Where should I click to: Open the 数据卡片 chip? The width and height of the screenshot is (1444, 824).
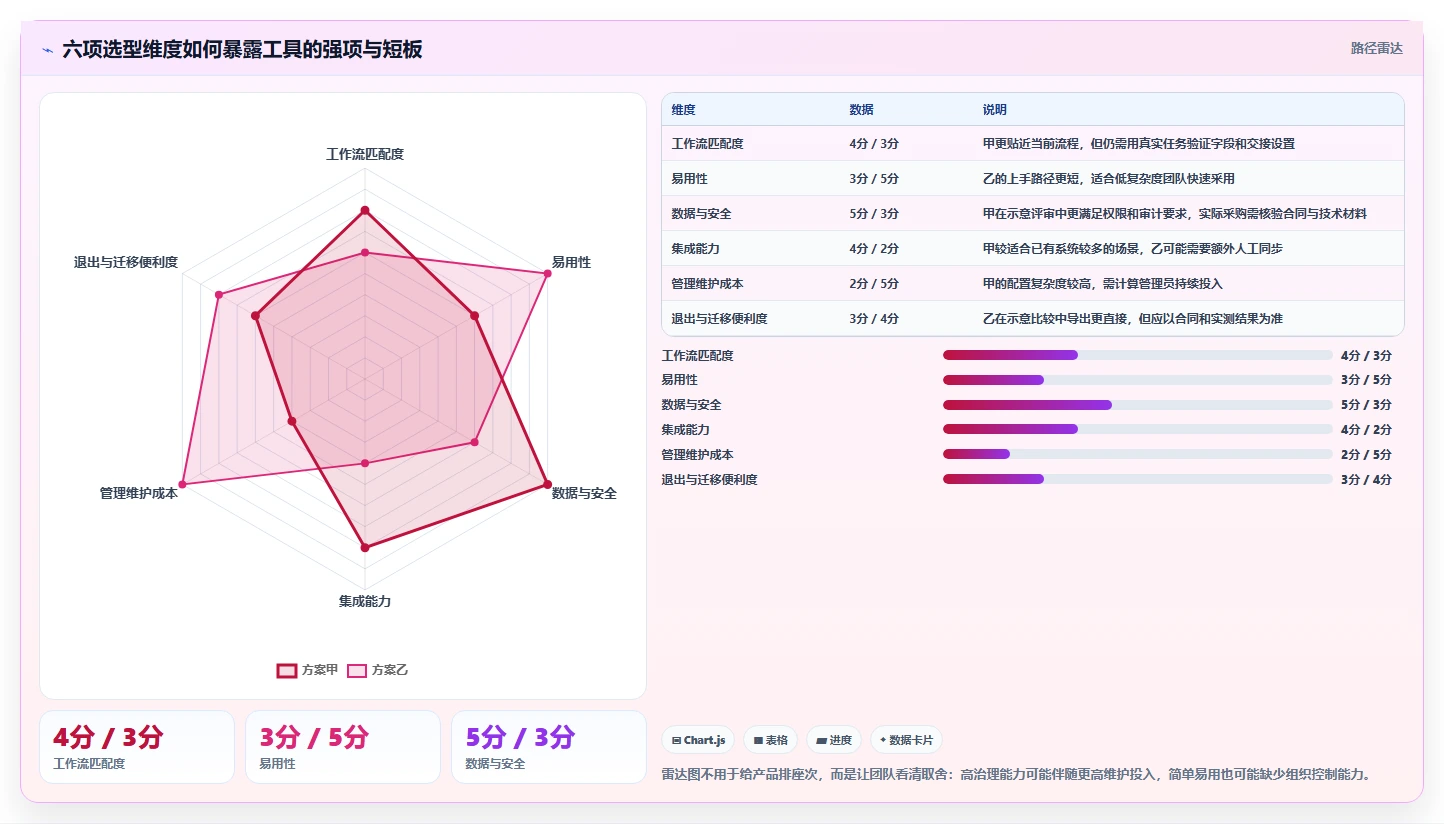(x=906, y=740)
